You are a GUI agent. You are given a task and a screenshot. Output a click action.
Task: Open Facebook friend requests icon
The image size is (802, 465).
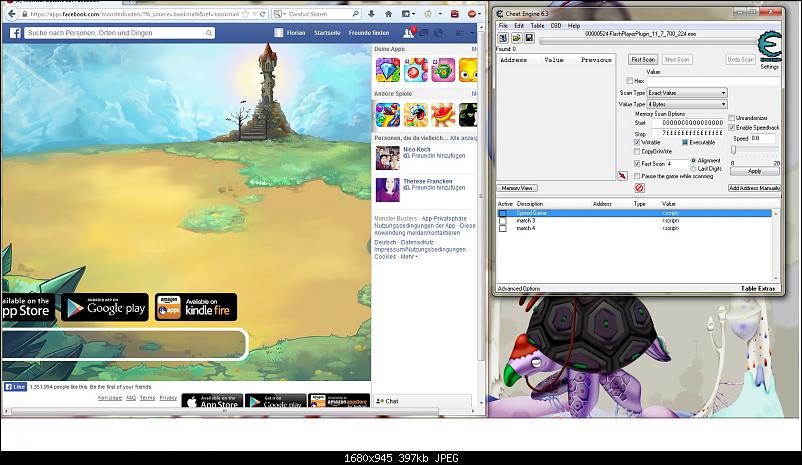point(409,33)
